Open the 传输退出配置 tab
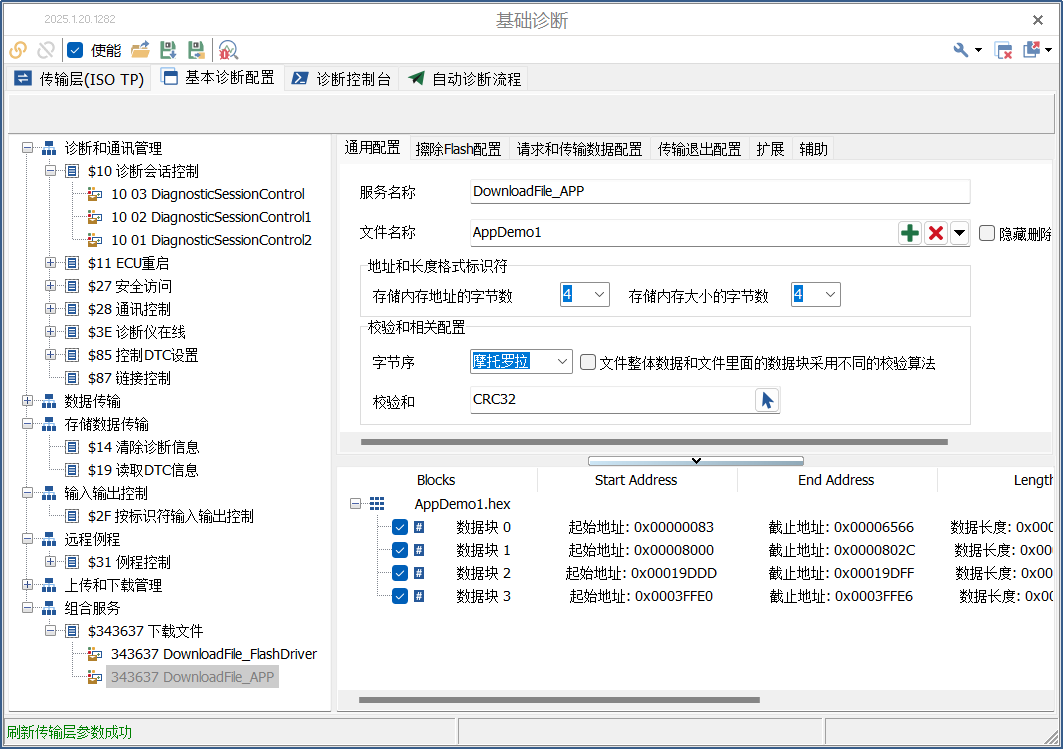This screenshot has height=749, width=1063. pos(700,149)
